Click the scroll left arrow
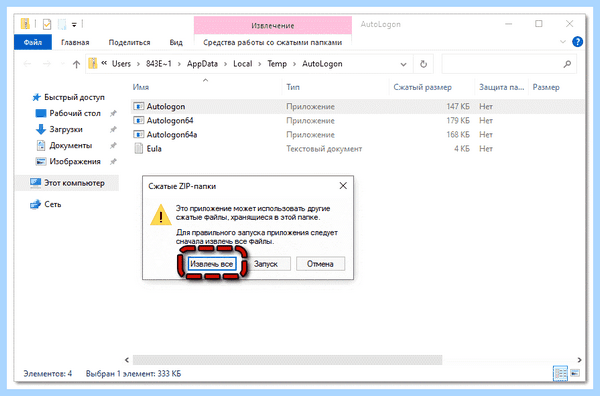Screen dimensions: 600x396 point(127,360)
